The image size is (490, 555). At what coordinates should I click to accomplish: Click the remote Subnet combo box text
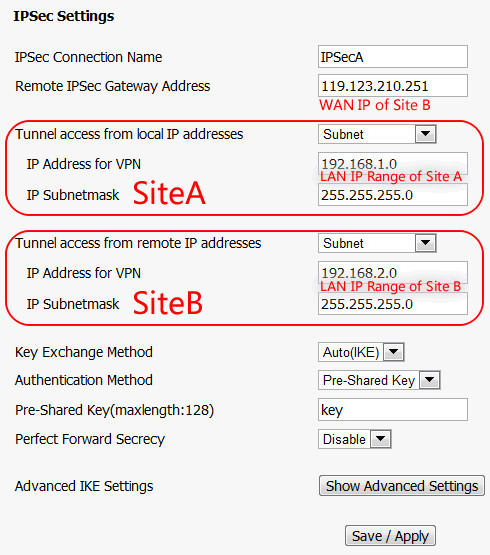pos(343,243)
